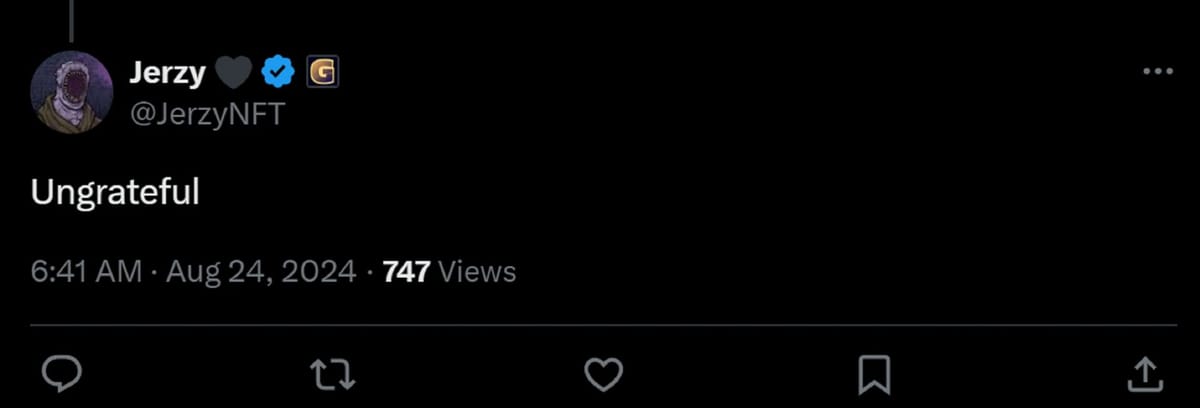This screenshot has width=1200, height=408.
Task: Like the tweet with the heart icon
Action: pyautogui.click(x=603, y=375)
